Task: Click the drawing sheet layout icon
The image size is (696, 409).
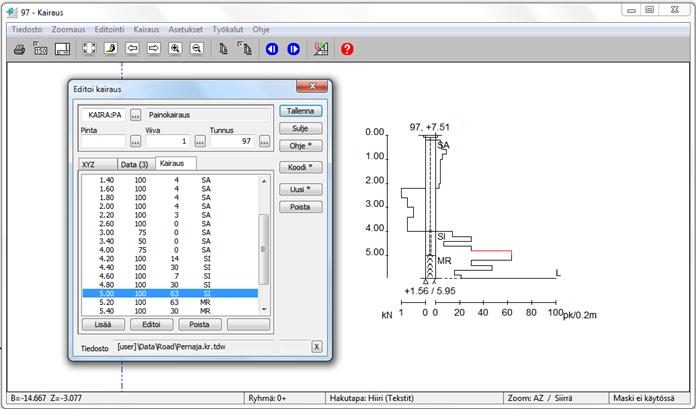Action: point(62,49)
